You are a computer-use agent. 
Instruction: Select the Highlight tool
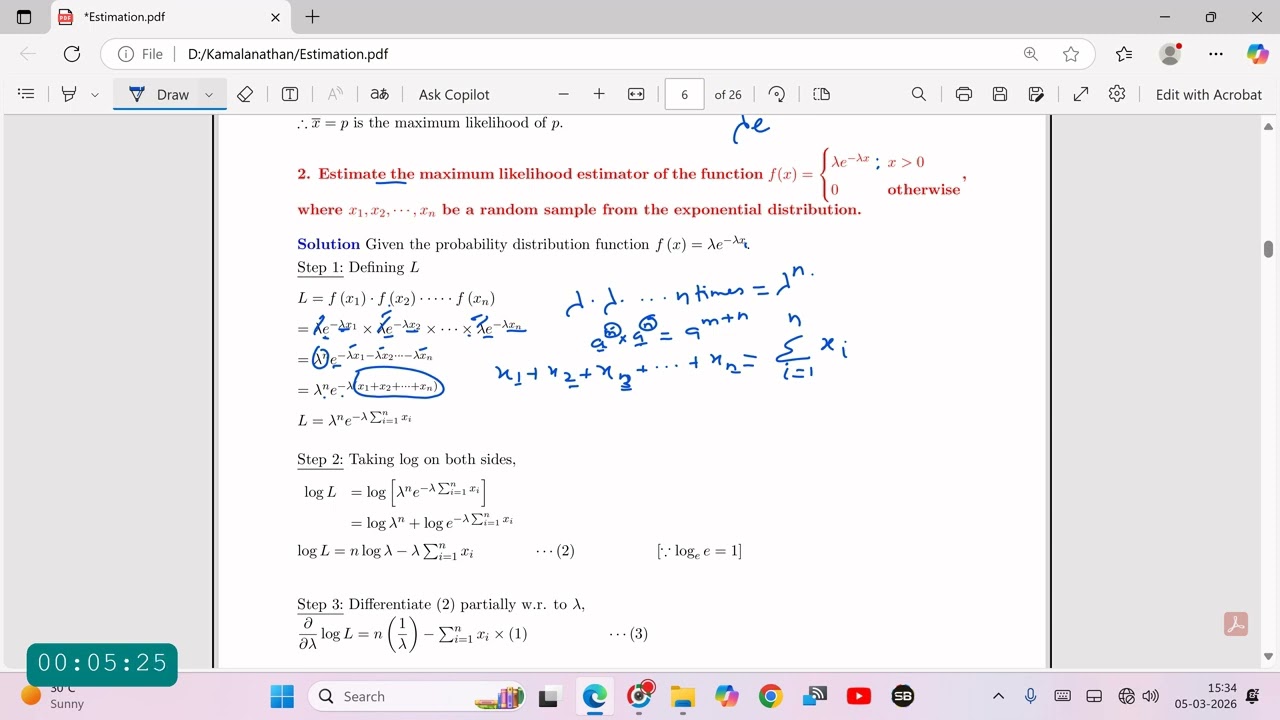click(69, 94)
